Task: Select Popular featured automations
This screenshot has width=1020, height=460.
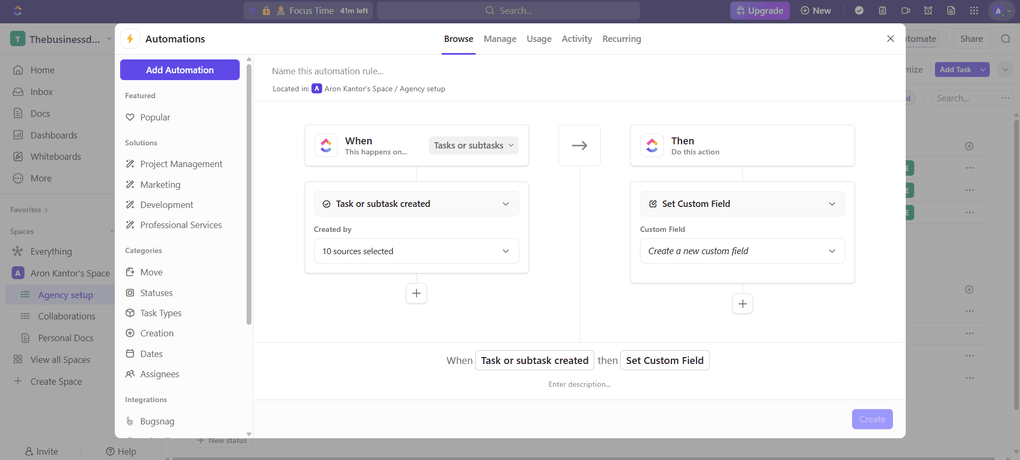Action: pos(155,118)
